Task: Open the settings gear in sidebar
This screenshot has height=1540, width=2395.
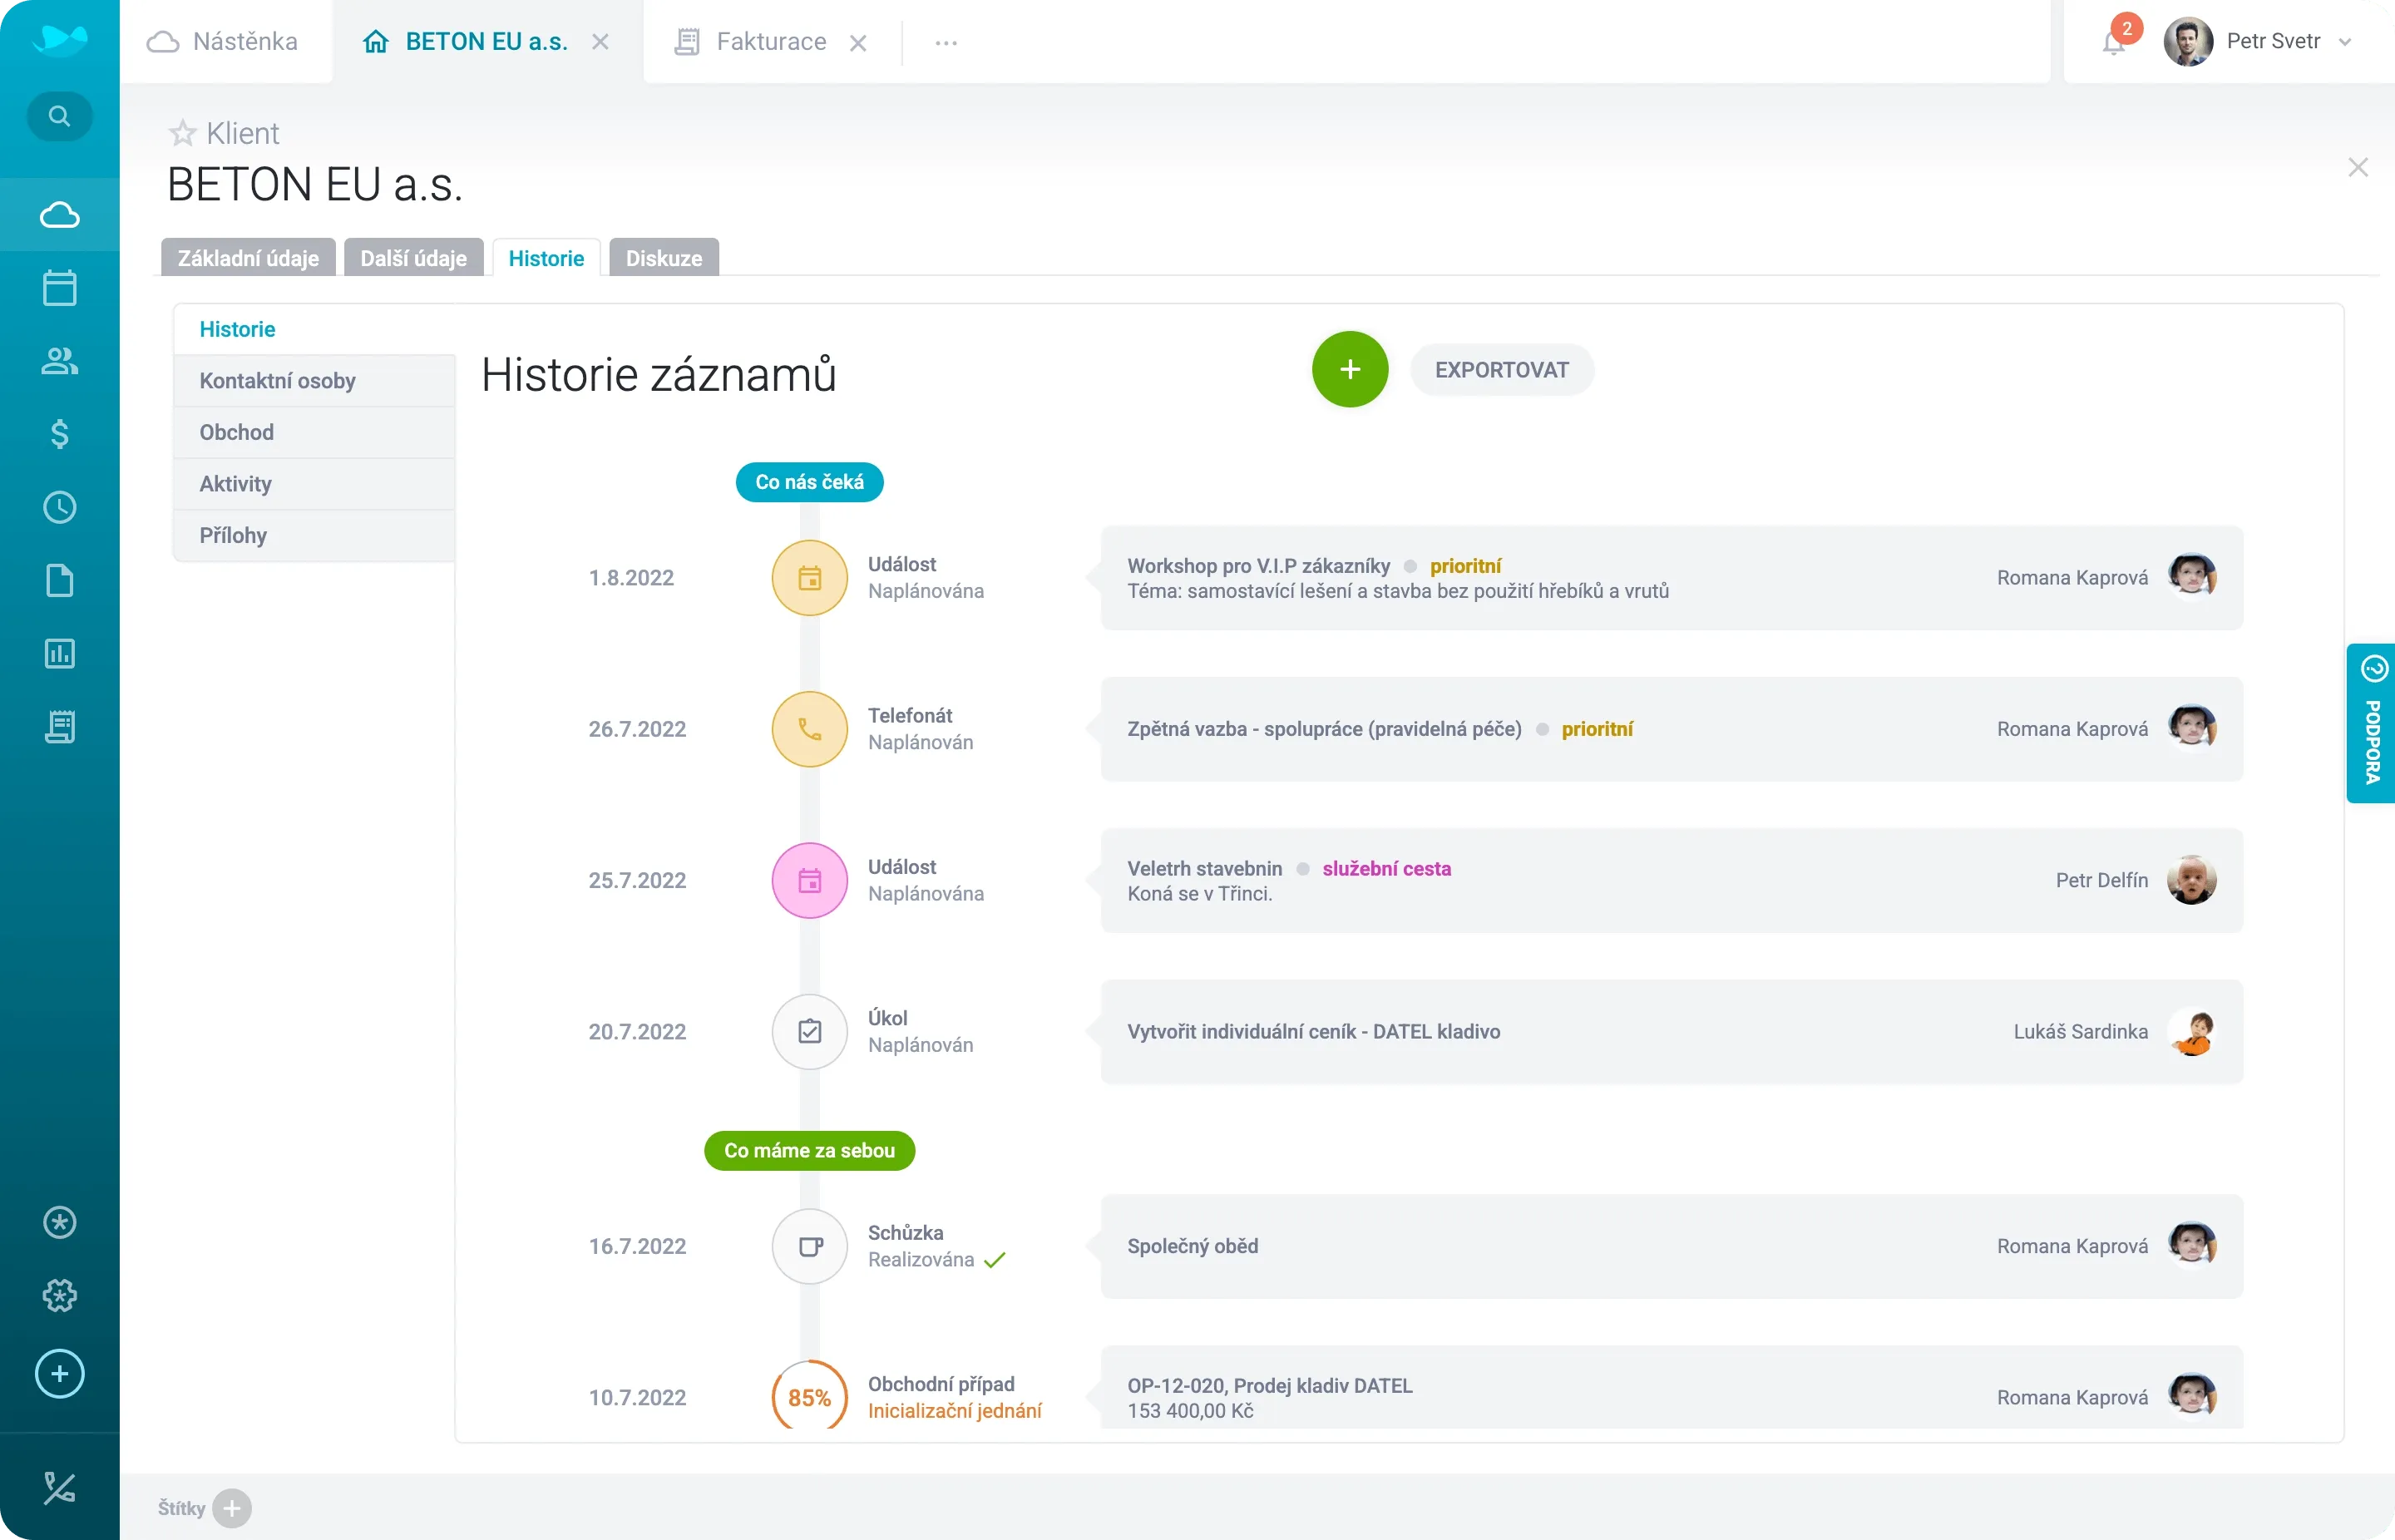Action: pyautogui.click(x=59, y=1296)
